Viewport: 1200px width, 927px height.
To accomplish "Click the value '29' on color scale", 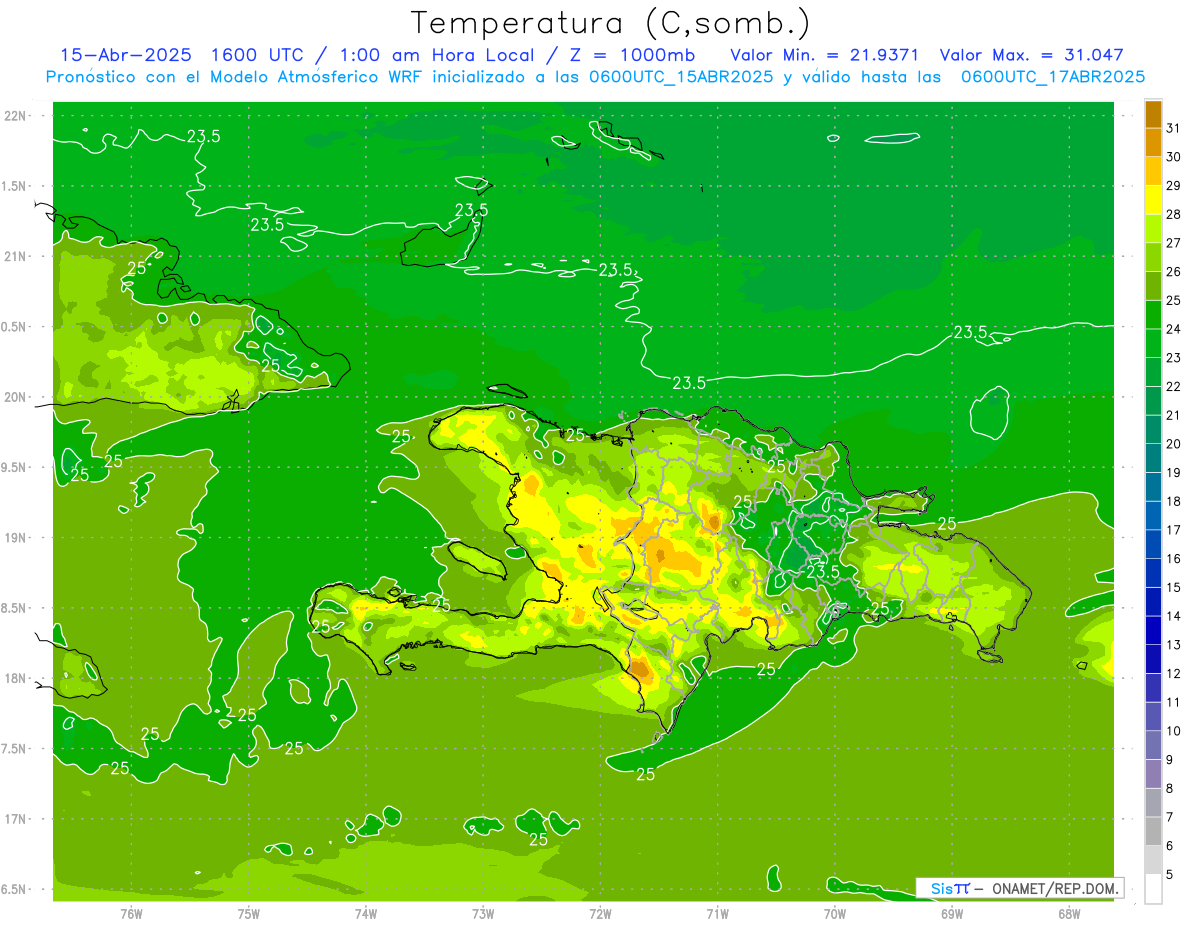I will (1174, 187).
